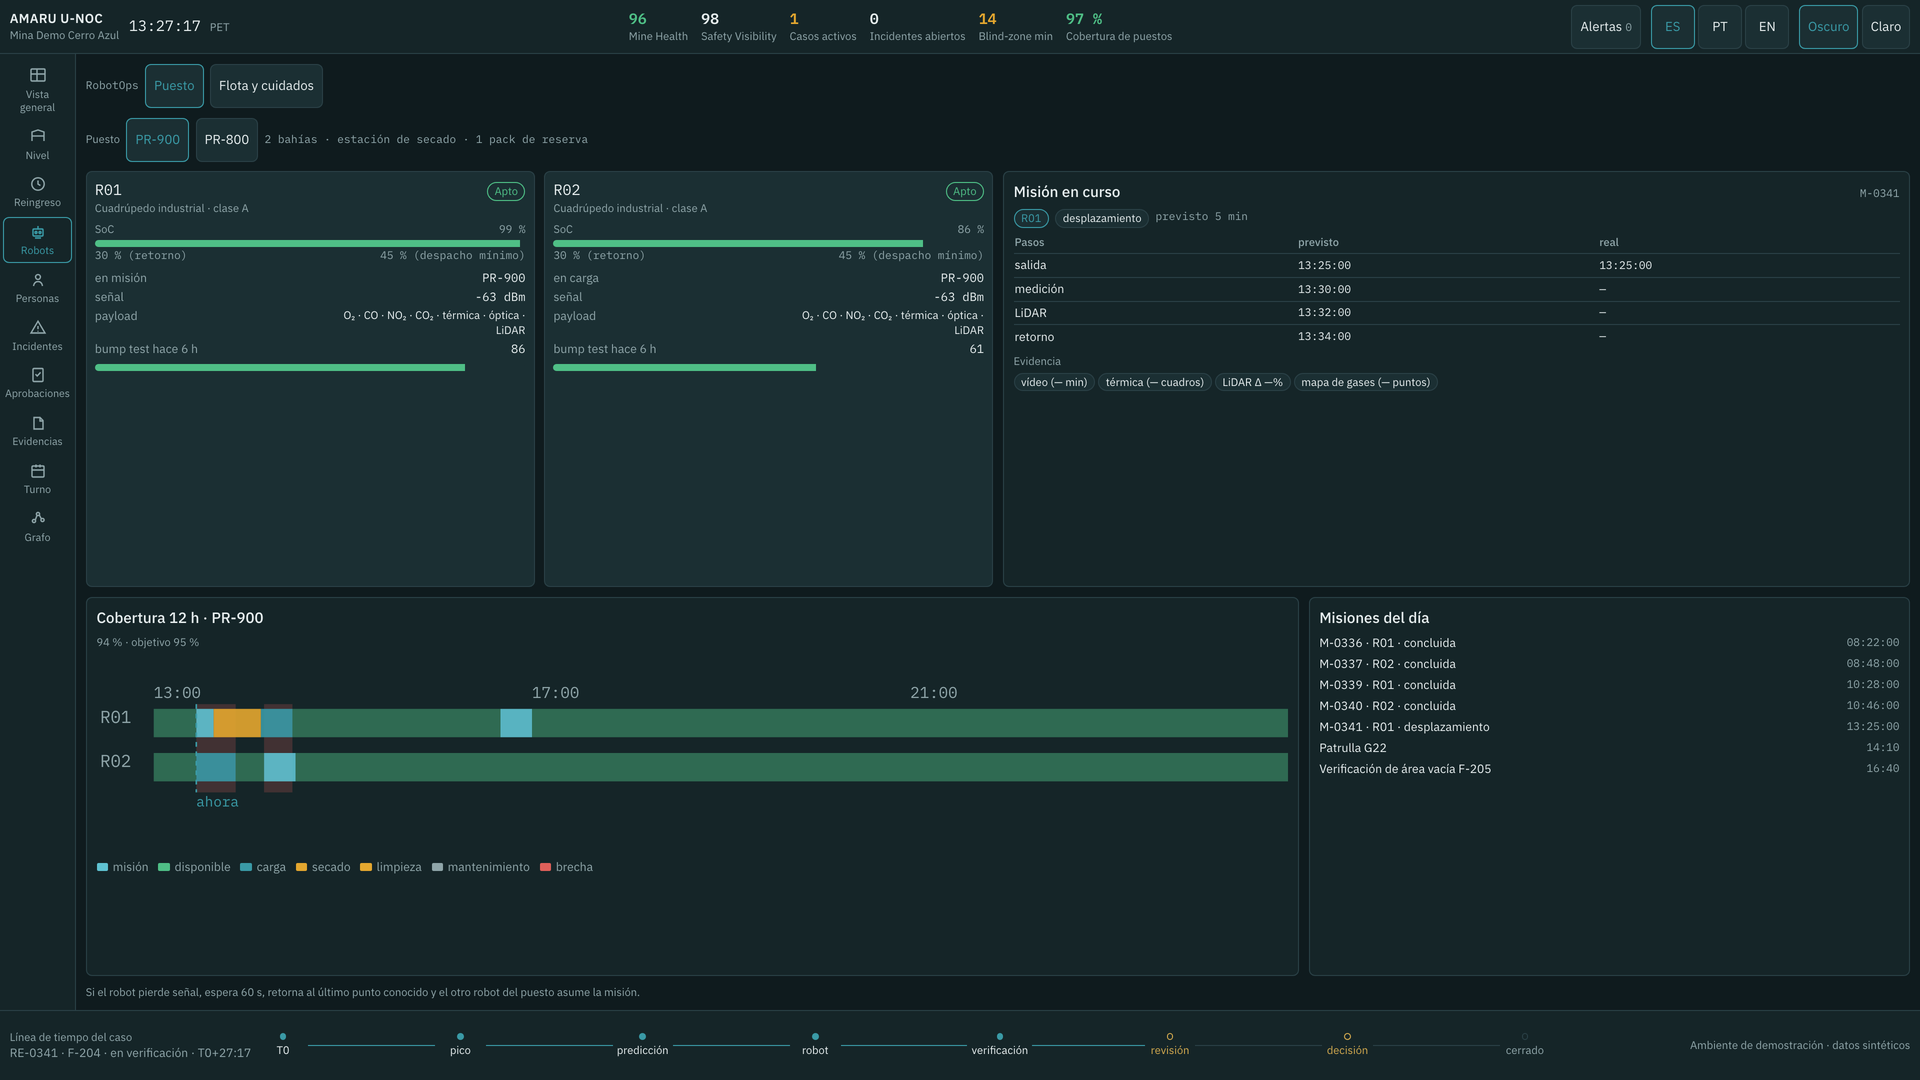Screen dimensions: 1920x1080
Task: Click the mapa de gases evidence chip
Action: coord(1365,382)
